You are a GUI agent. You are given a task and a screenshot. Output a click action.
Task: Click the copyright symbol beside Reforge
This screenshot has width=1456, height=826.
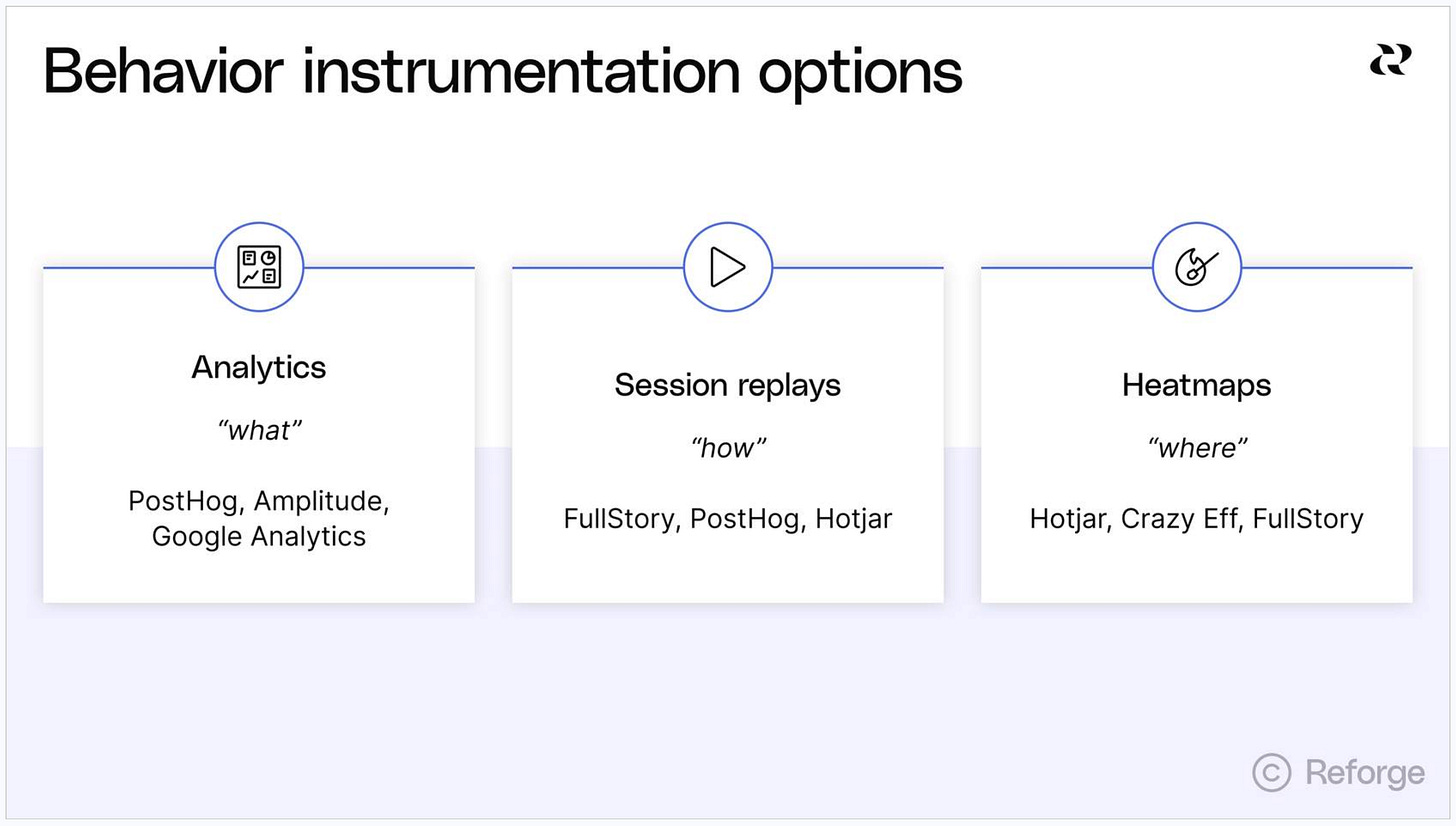coord(1271,772)
